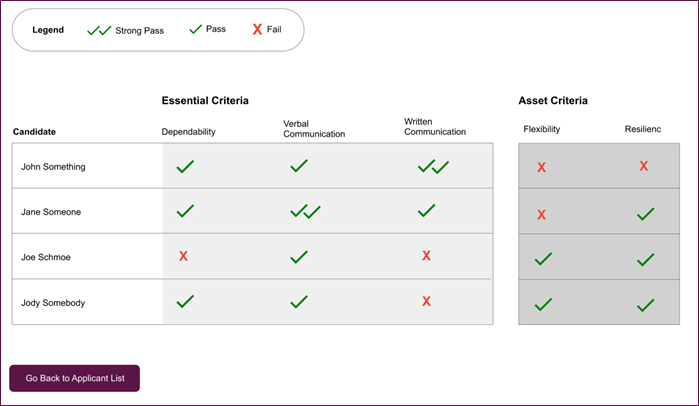Click the Strong Pass legend text

click(140, 31)
